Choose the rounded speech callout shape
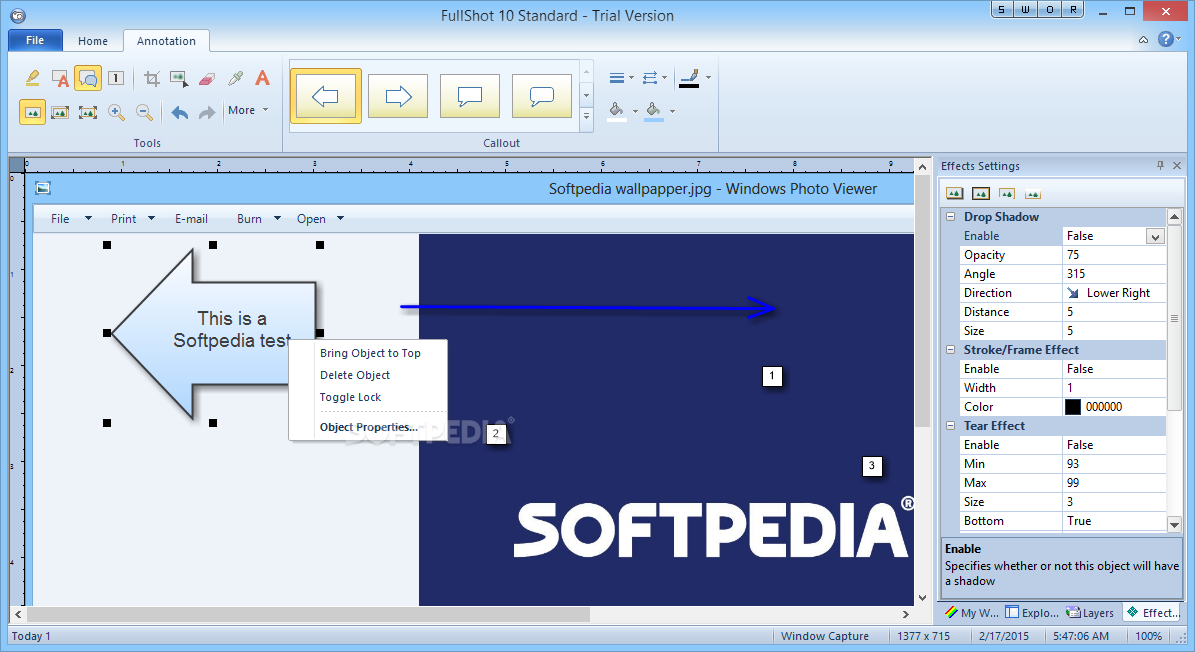Image resolution: width=1195 pixels, height=652 pixels. coord(542,96)
